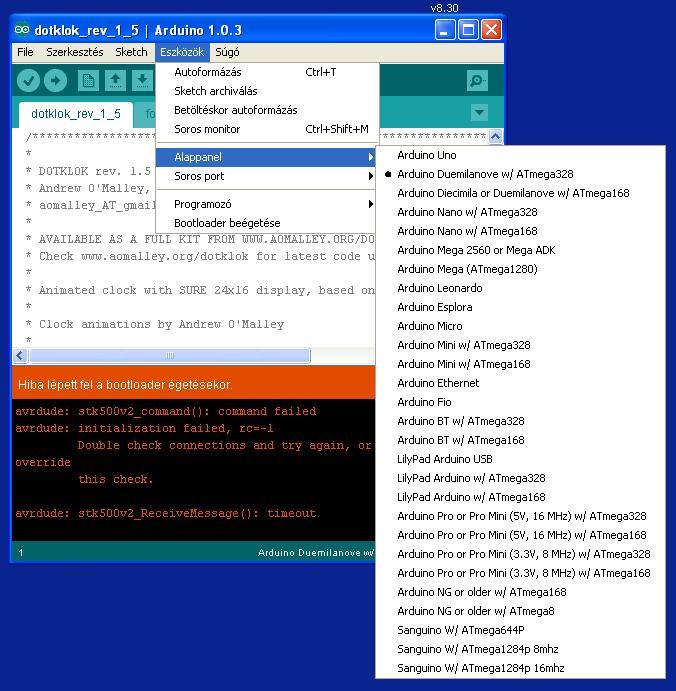Choose Arduino Mini w/ ATmega328

(520, 345)
